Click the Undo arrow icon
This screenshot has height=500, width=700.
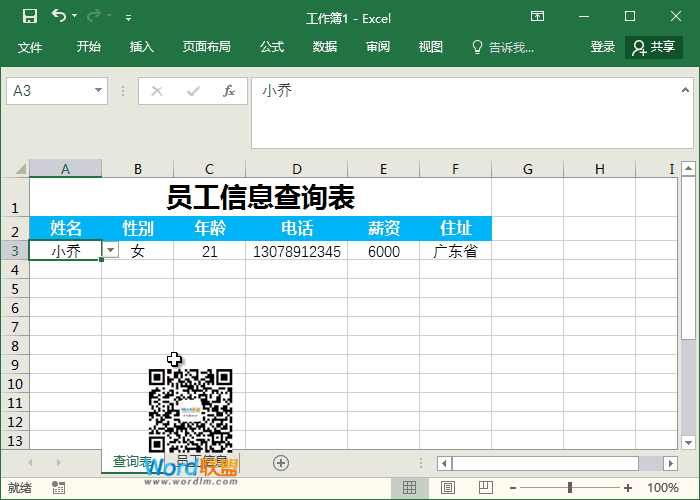tap(58, 16)
